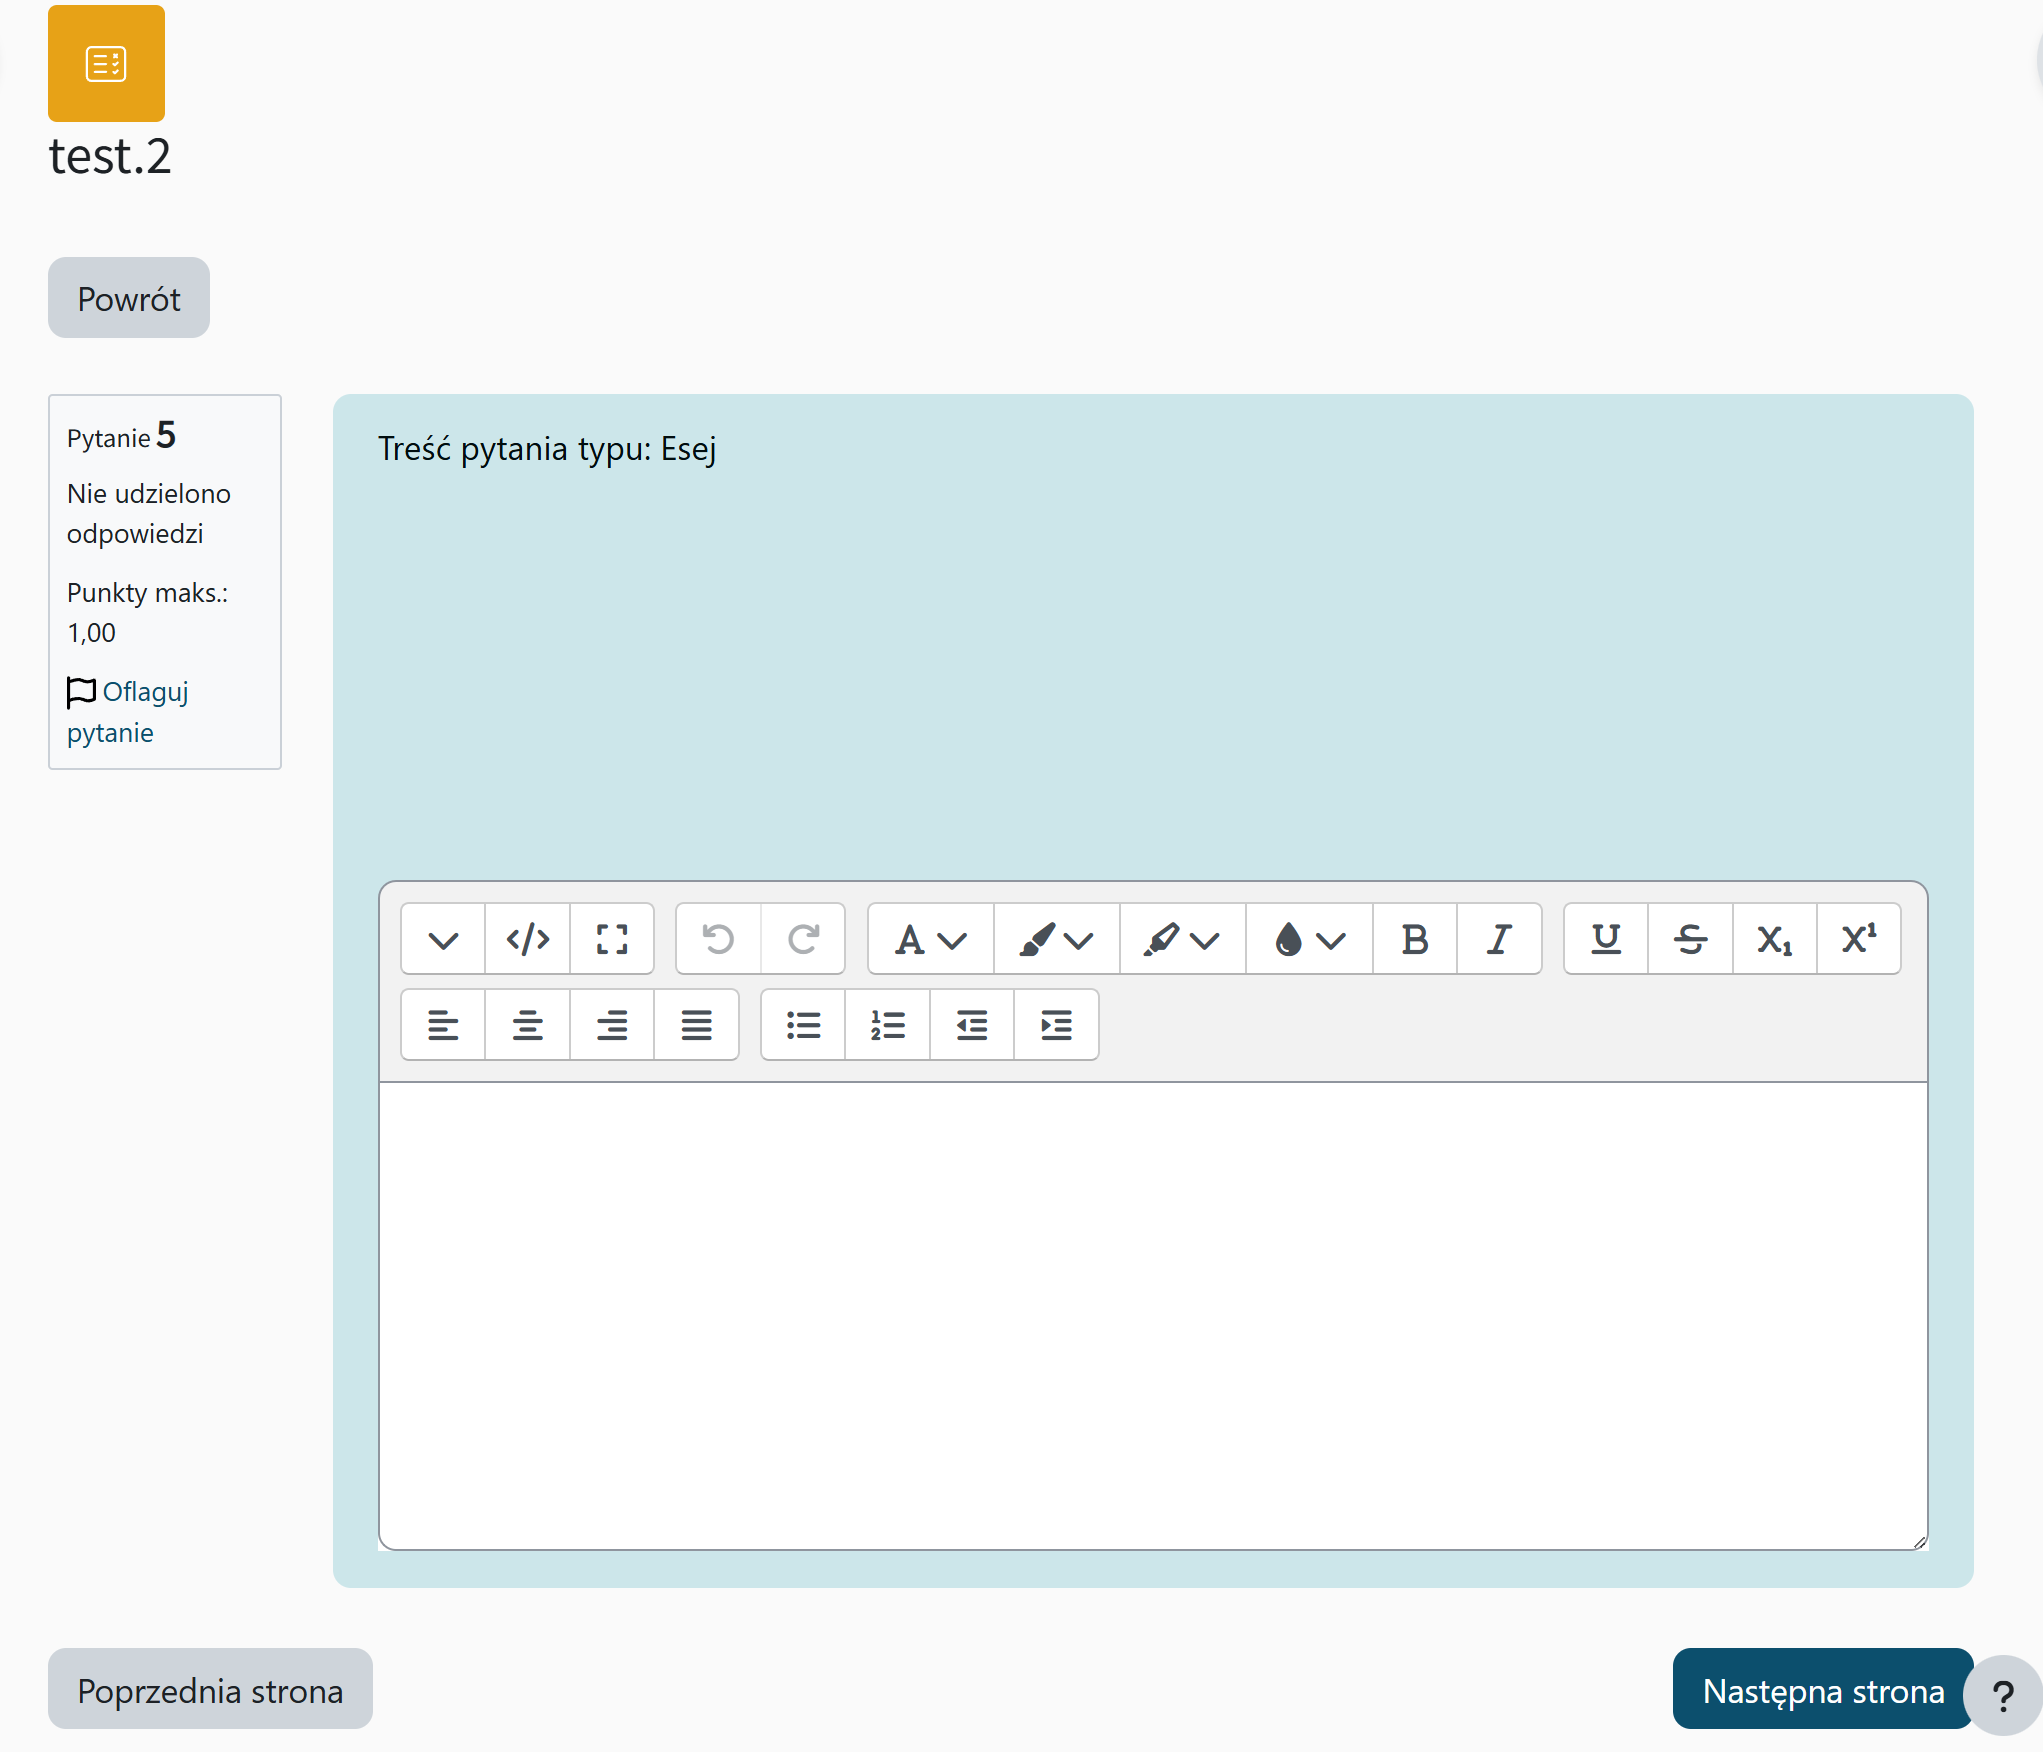Click the redo icon
This screenshot has width=2043, height=1752.
[802, 939]
